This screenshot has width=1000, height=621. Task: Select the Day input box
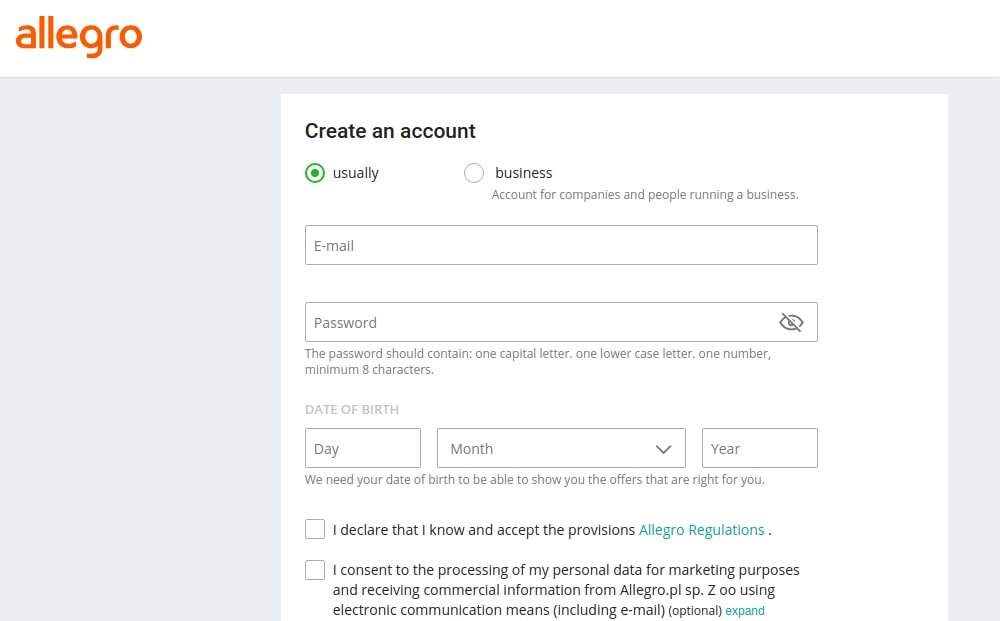(362, 448)
